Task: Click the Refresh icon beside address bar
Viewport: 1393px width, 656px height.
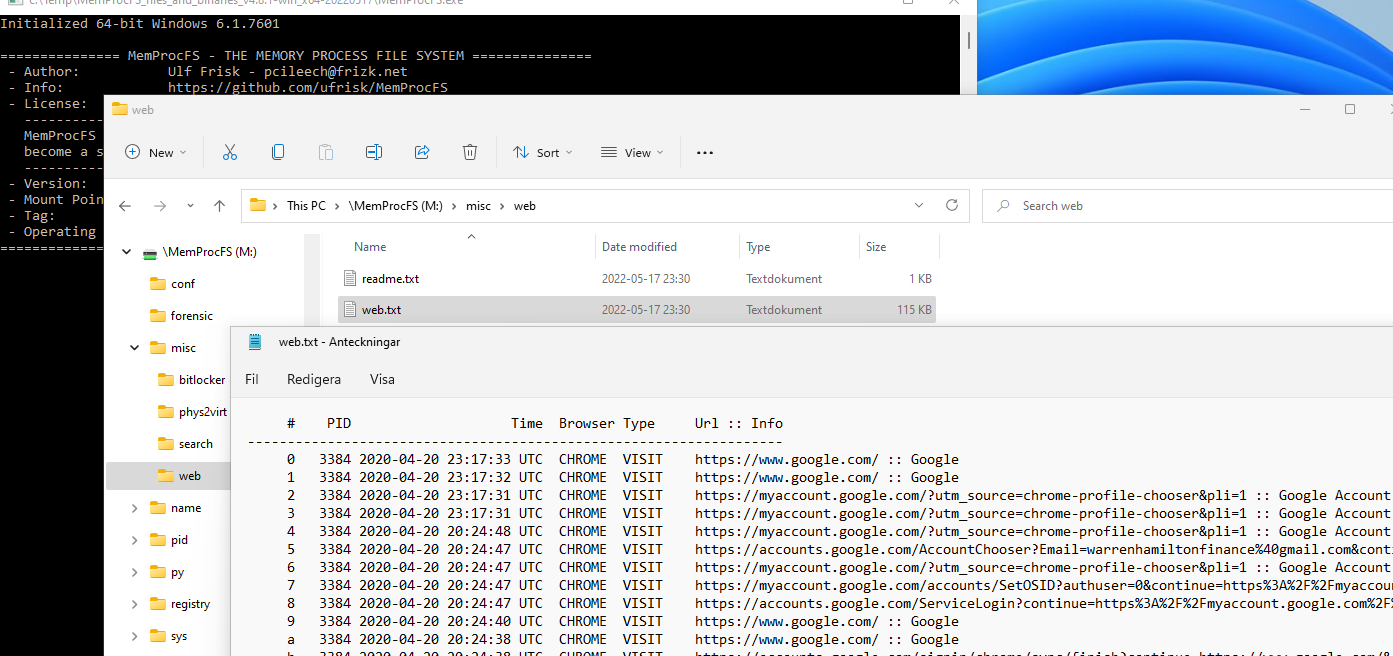Action: [x=952, y=205]
